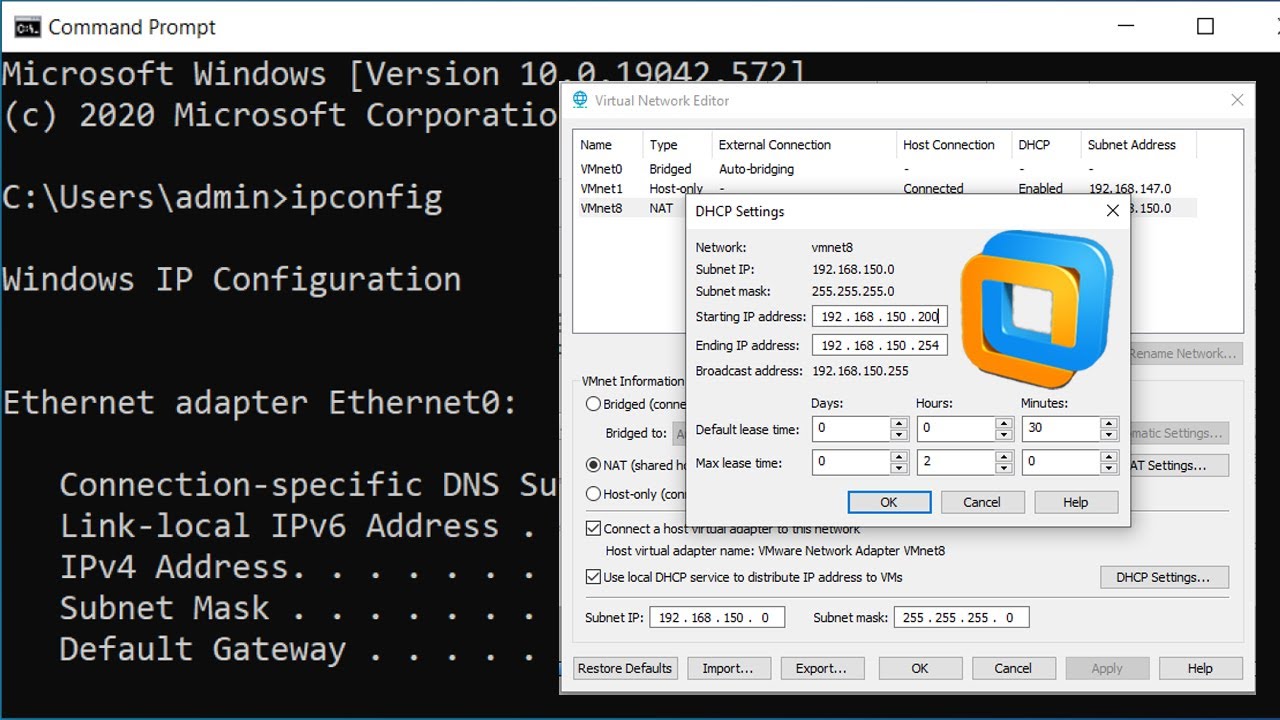
Task: Click Max lease time Days field
Action: click(851, 462)
